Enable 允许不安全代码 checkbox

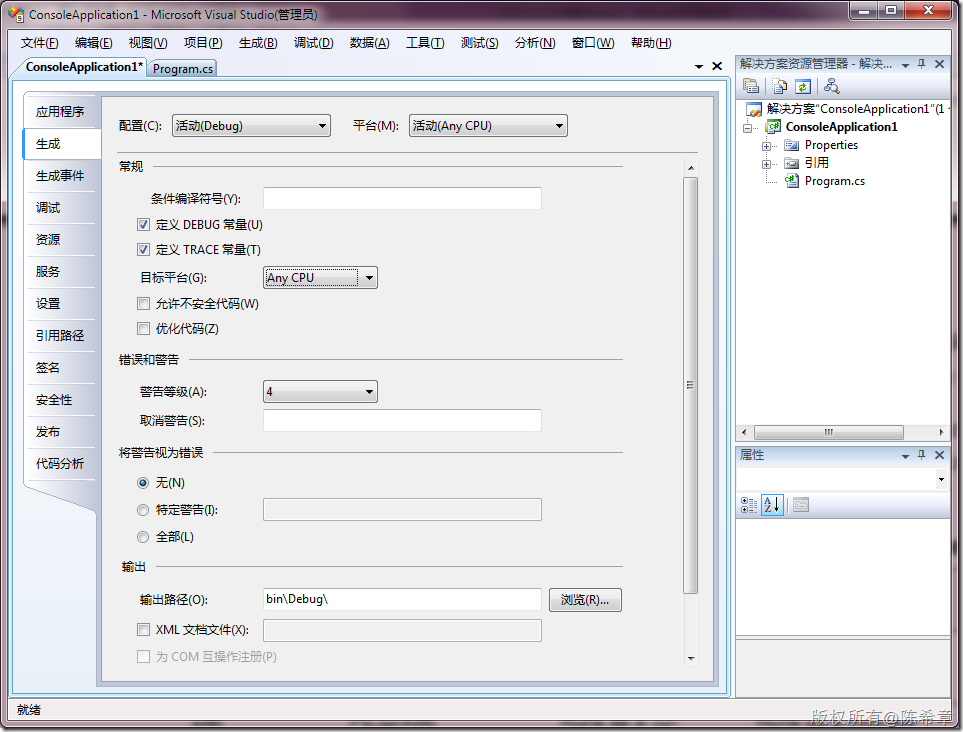click(143, 303)
